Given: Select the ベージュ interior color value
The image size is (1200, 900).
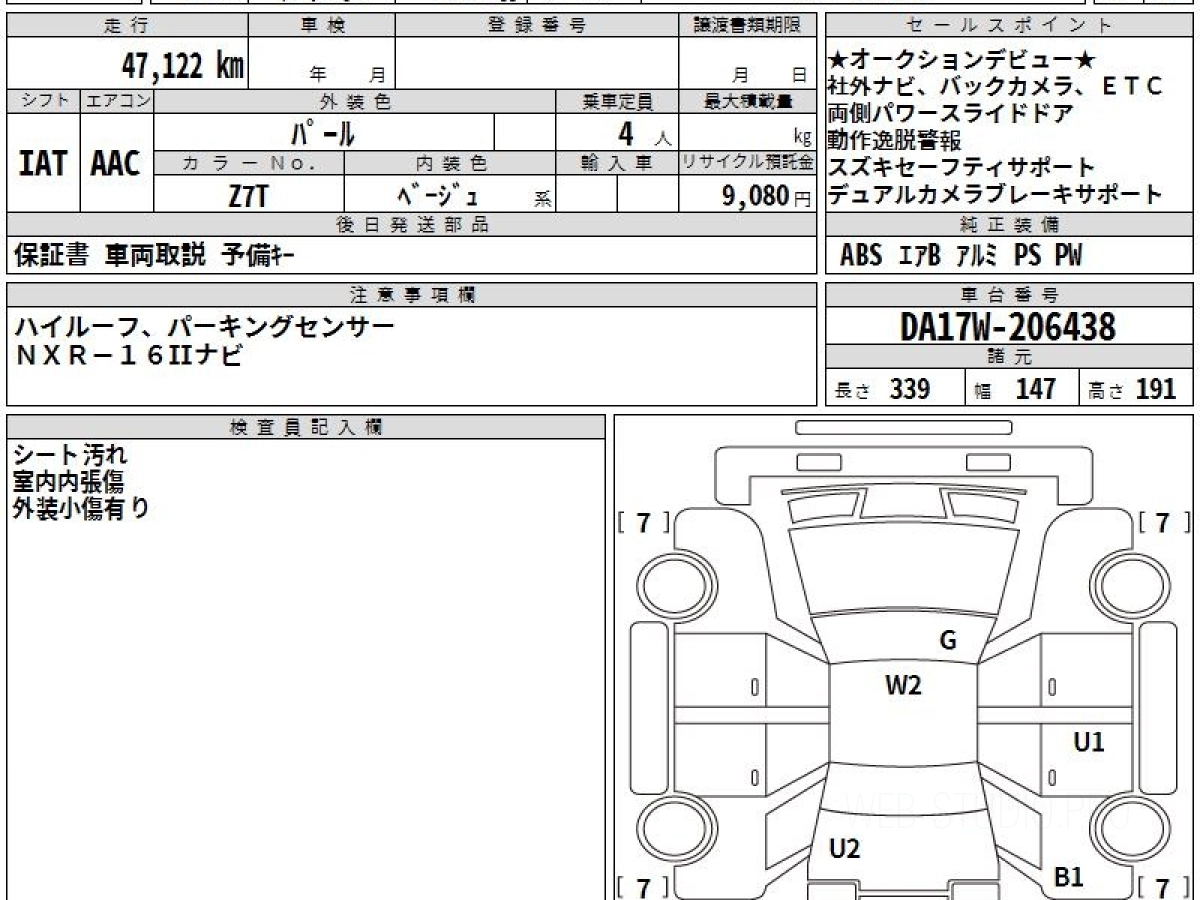Looking at the screenshot, I should [438, 195].
